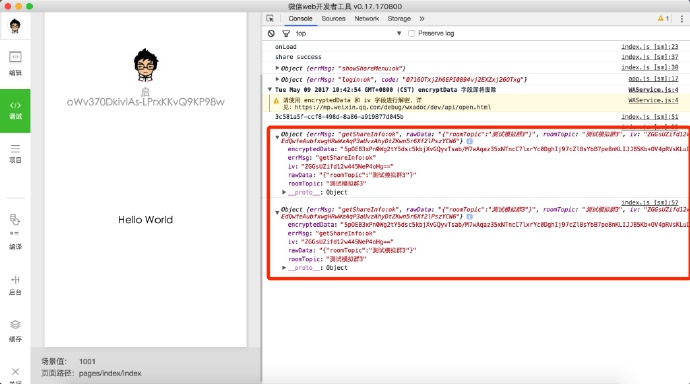This screenshot has height=384, width=690.
Task: Click the scene value 1001
Action: click(x=87, y=362)
